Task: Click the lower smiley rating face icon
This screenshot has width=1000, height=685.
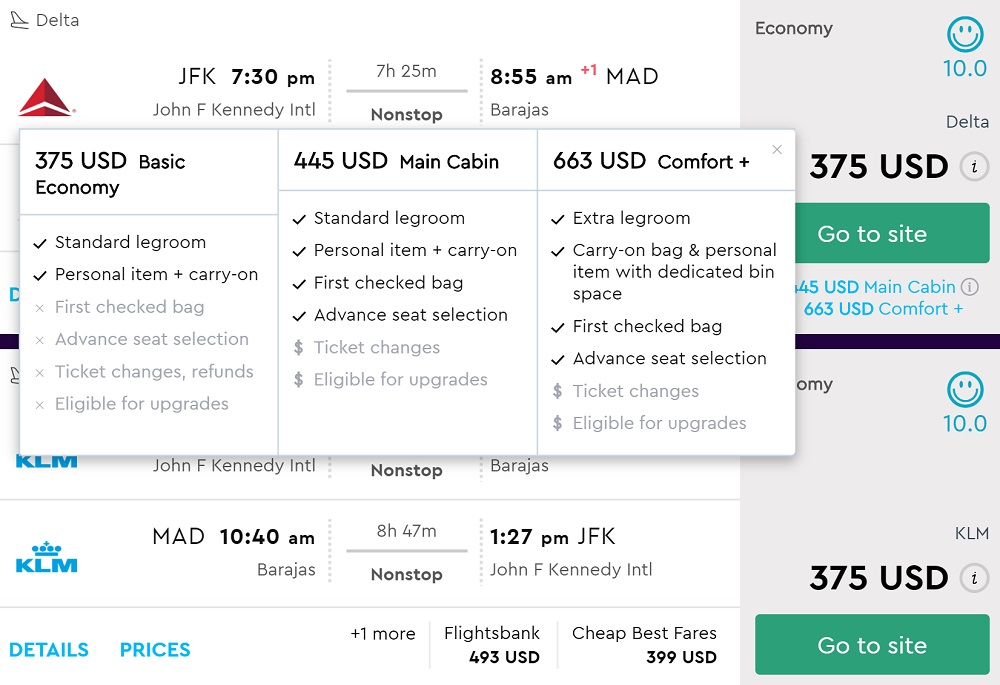Action: (x=965, y=390)
